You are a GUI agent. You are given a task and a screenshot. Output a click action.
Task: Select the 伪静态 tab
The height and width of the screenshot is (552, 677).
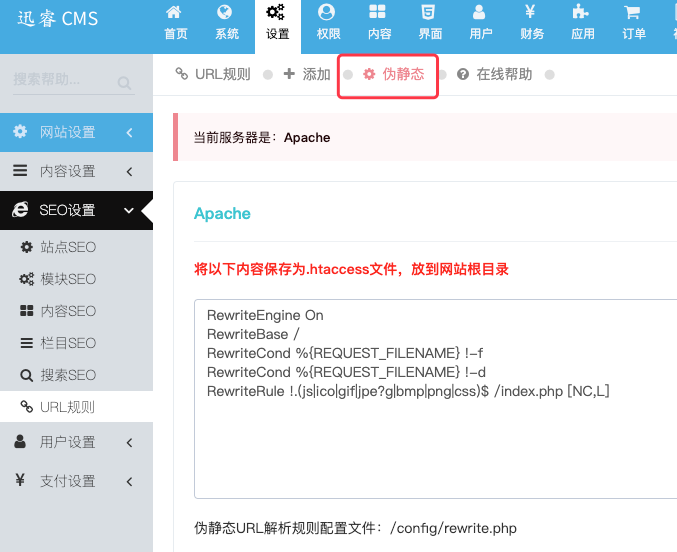393,74
